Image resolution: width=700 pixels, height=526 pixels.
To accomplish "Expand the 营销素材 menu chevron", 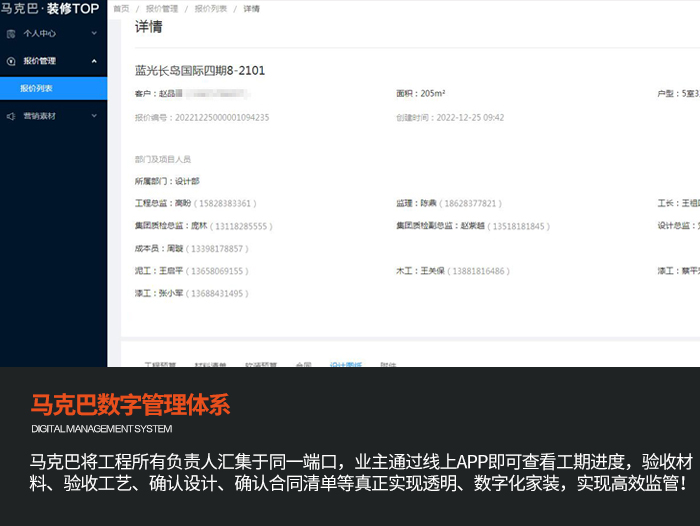I will 94,116.
